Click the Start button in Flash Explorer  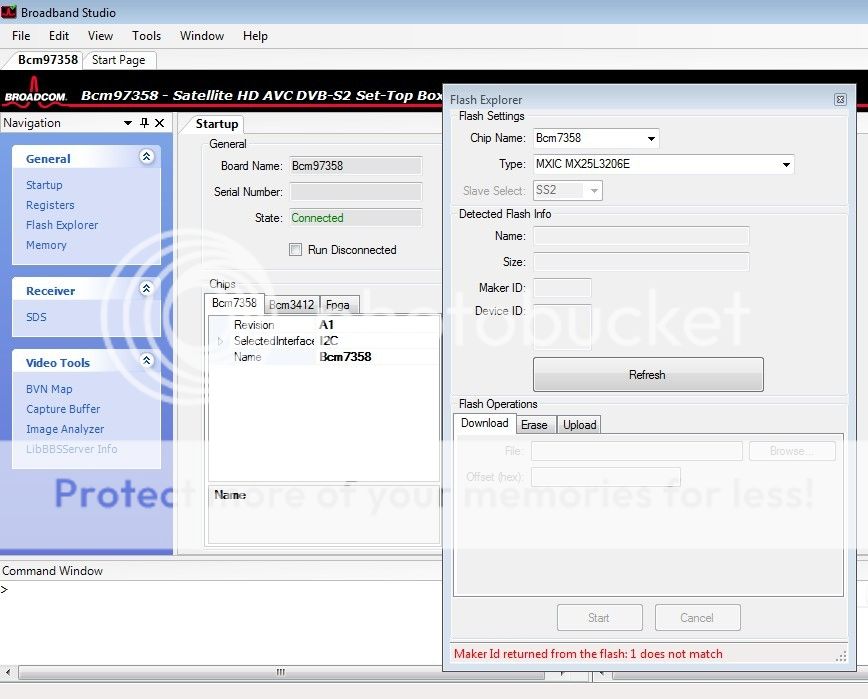pos(600,618)
